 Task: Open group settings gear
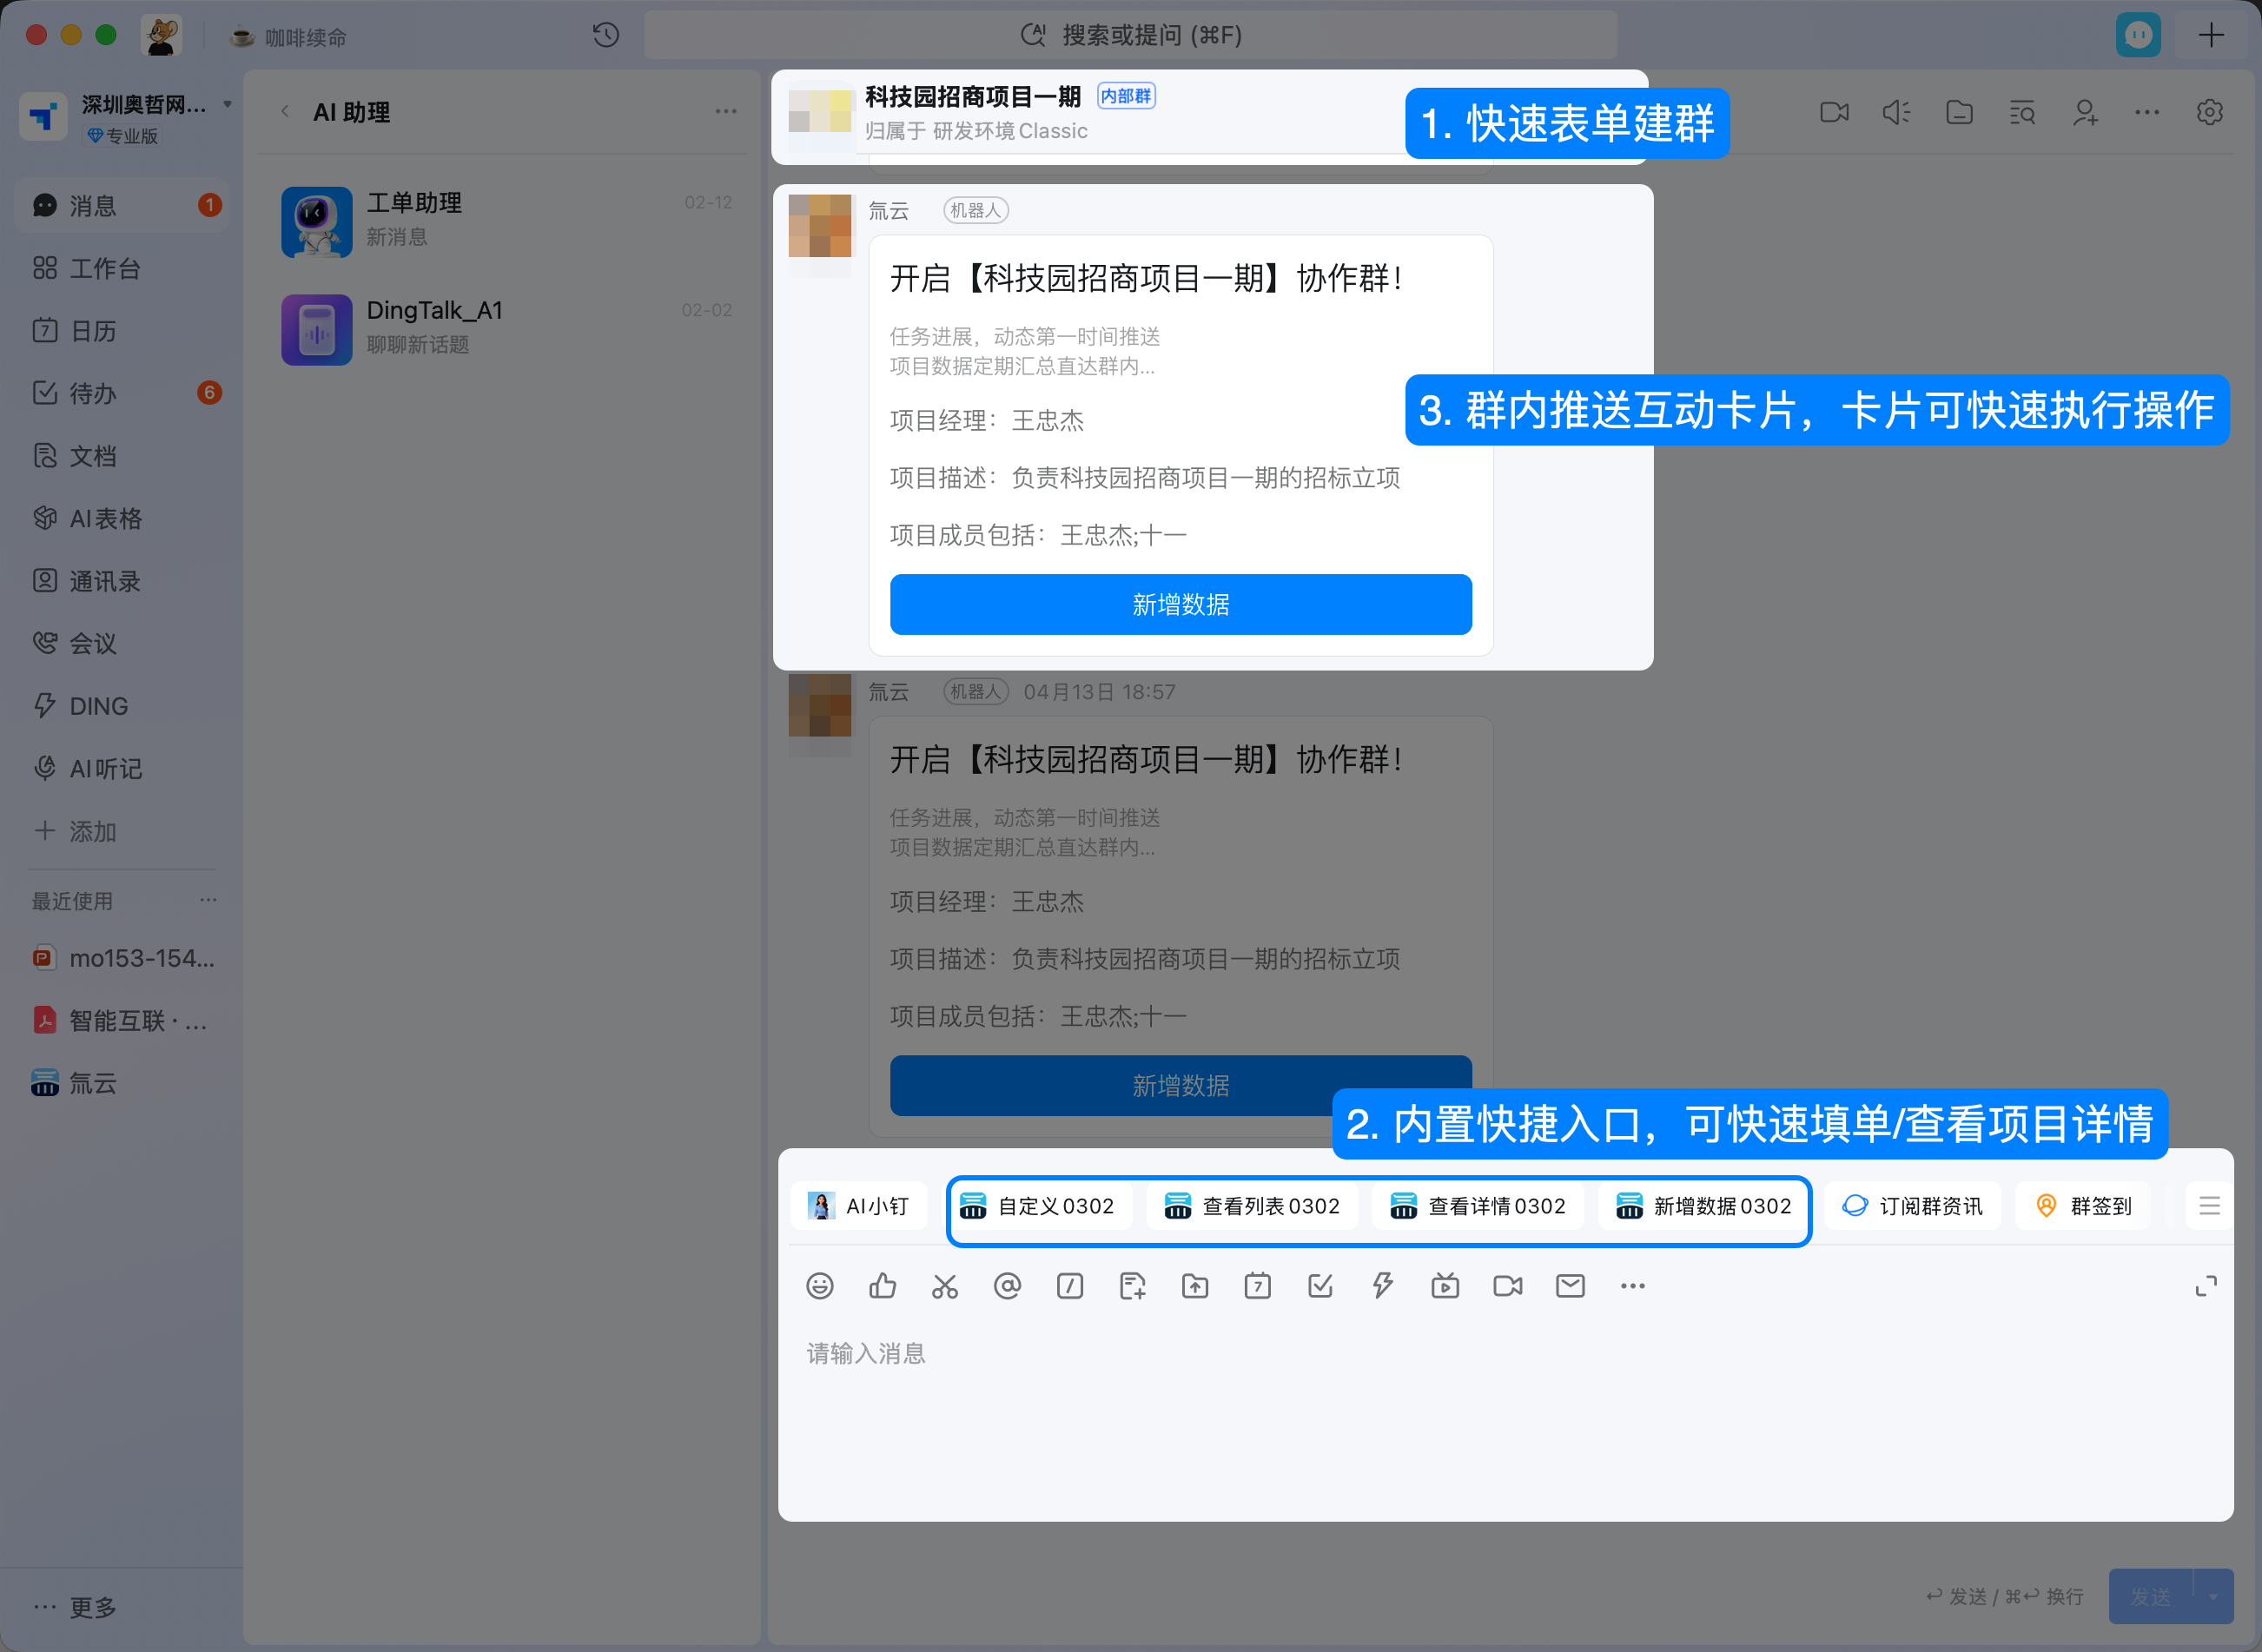coord(2210,113)
